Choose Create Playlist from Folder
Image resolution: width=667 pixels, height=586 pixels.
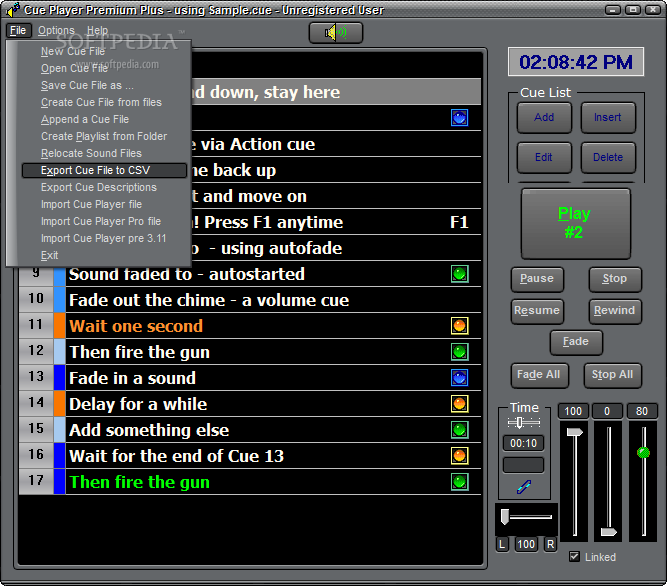point(104,137)
